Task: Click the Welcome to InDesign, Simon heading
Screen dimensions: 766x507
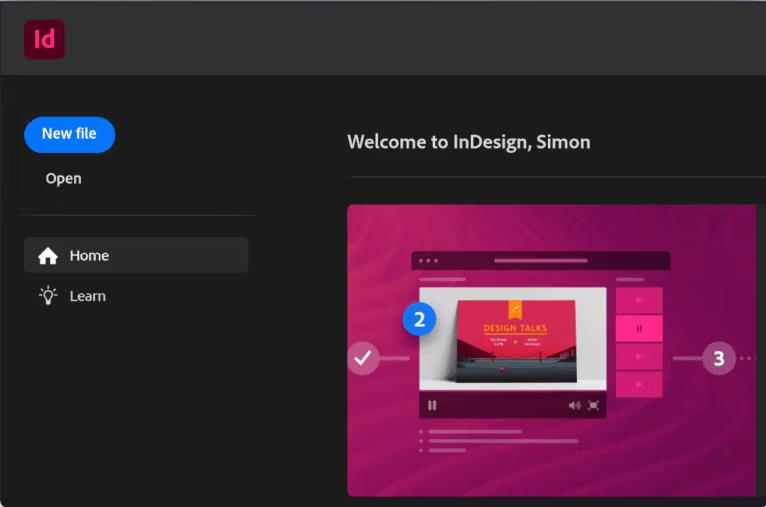Action: (x=468, y=142)
